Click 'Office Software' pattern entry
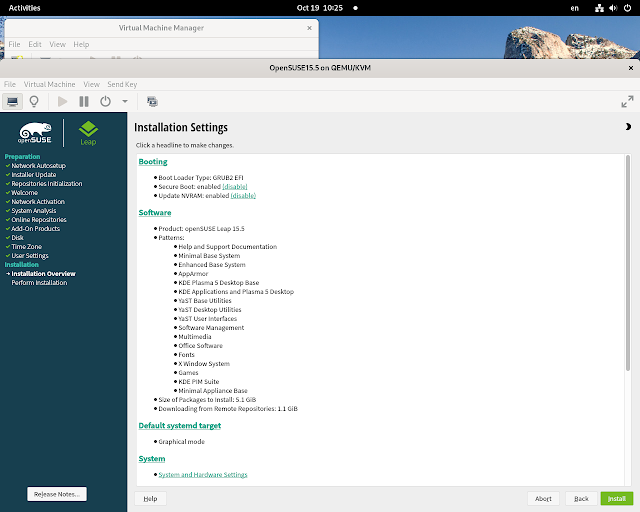 (x=200, y=345)
